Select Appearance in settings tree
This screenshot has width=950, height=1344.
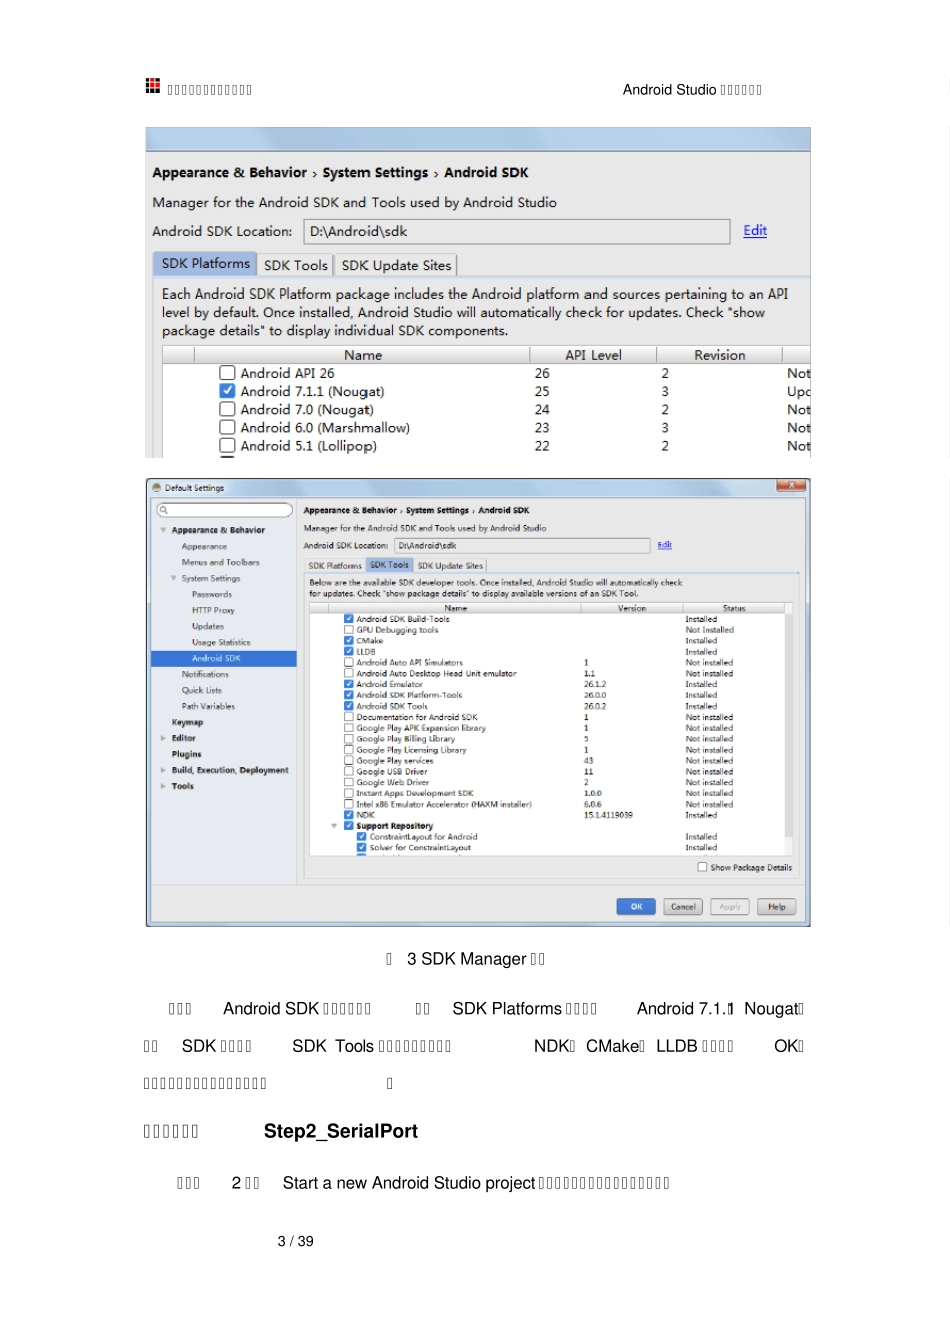coord(204,546)
